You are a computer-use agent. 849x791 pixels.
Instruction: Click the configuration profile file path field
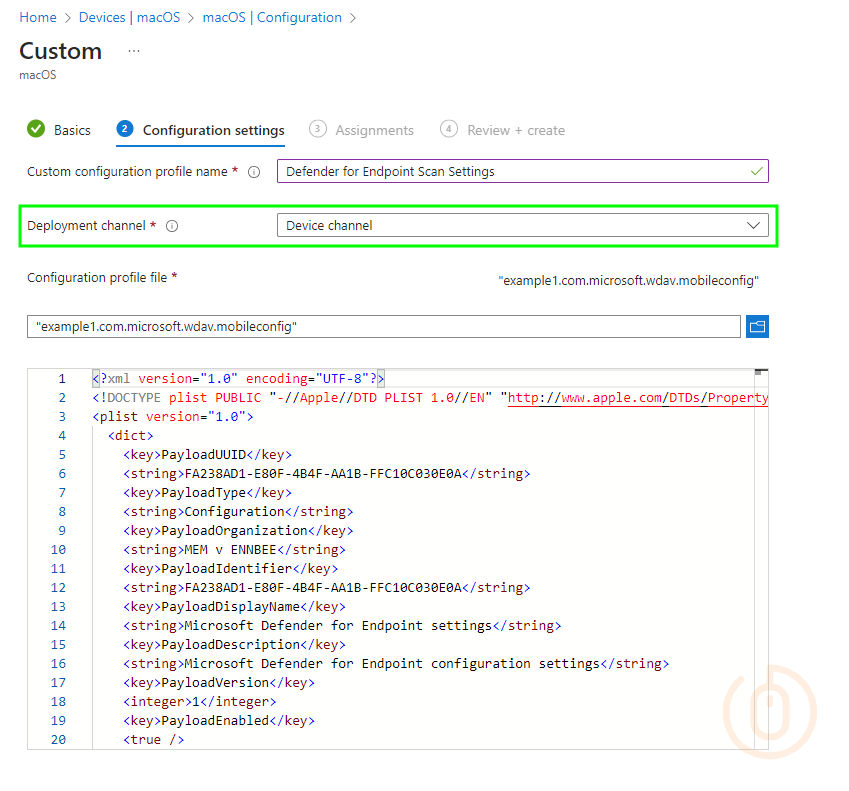(384, 326)
